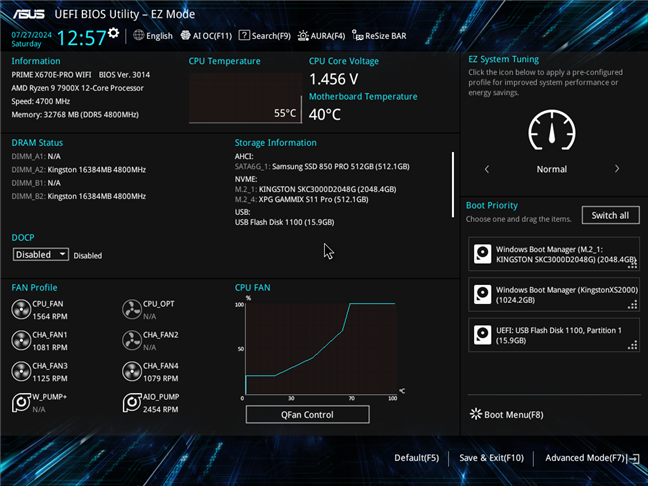Open the DOCP Disabled dropdown

click(40, 255)
